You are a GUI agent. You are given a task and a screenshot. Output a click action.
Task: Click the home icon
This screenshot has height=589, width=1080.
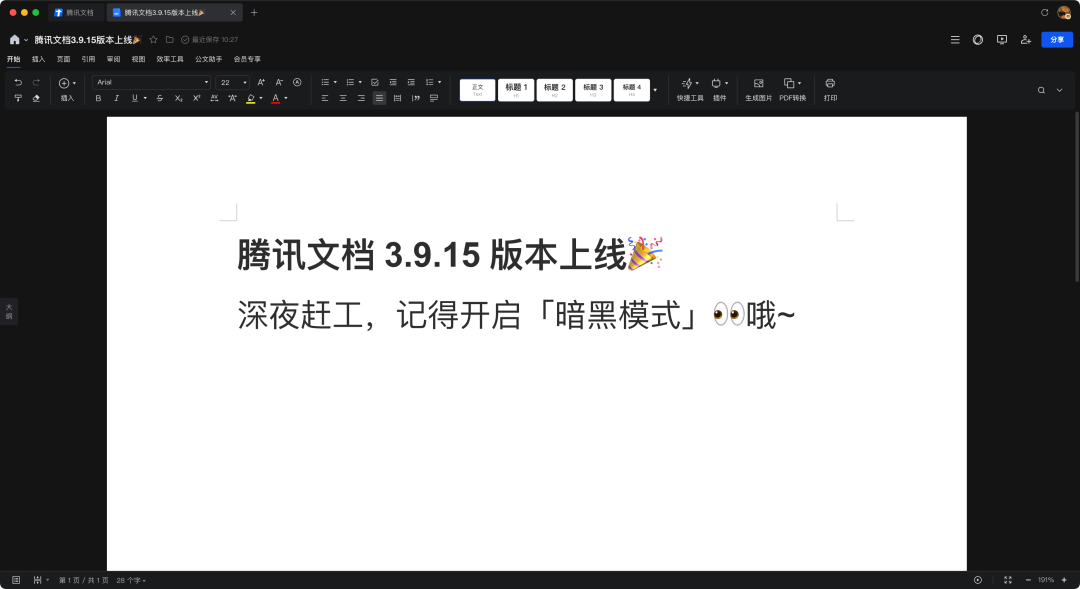pos(14,40)
